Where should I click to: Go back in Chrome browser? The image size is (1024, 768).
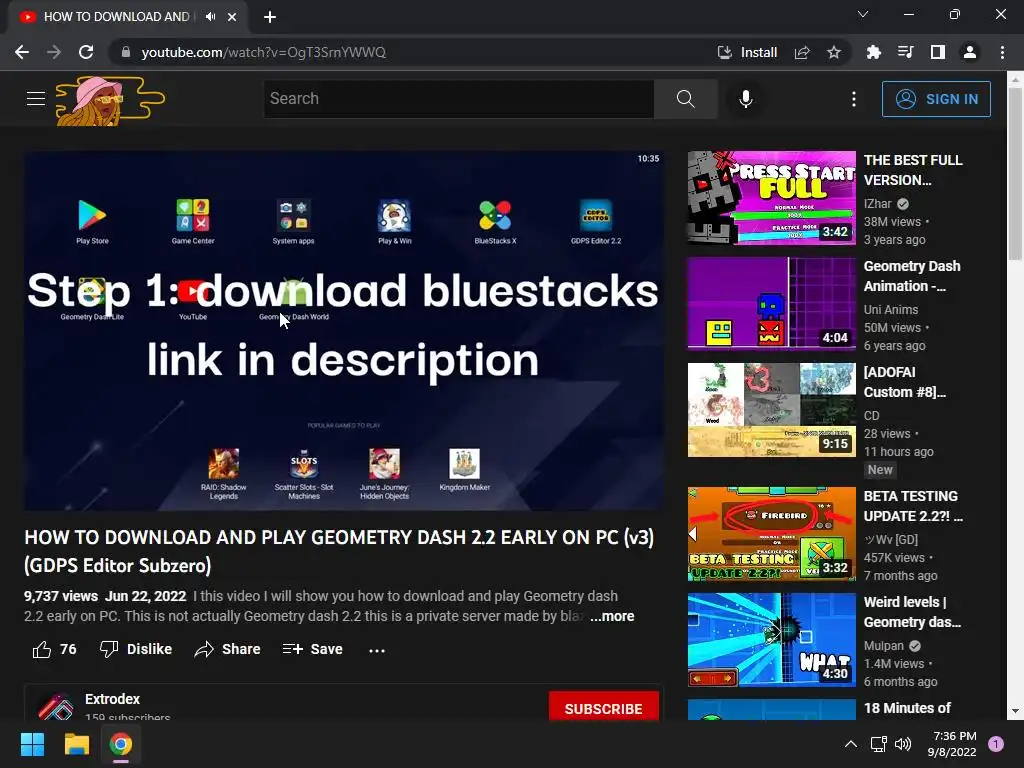[x=22, y=52]
